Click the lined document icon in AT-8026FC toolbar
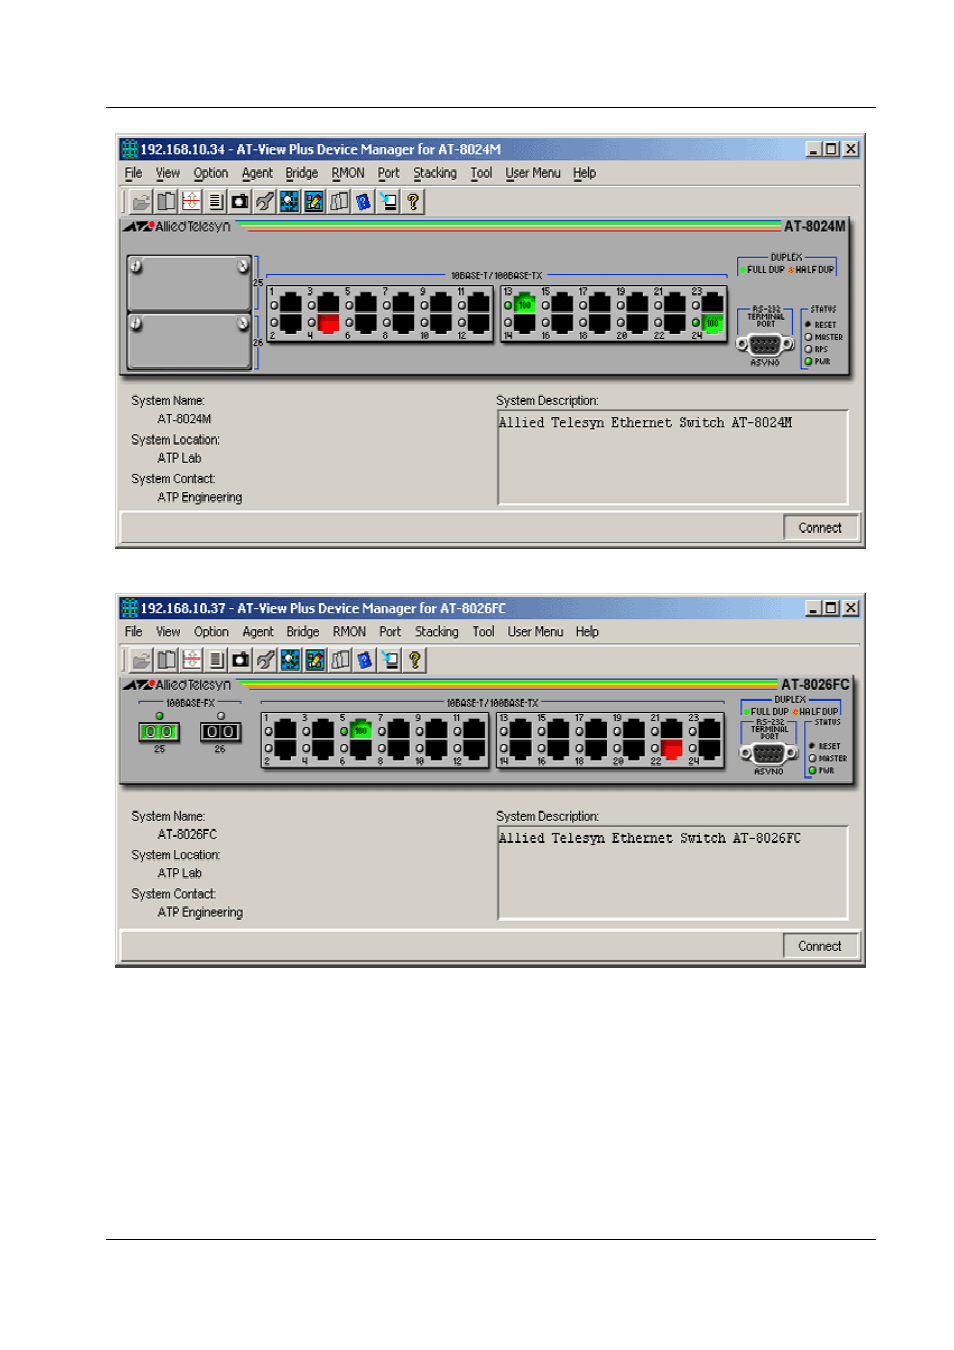Screen dimensions: 954x1350 pyautogui.click(x=216, y=660)
